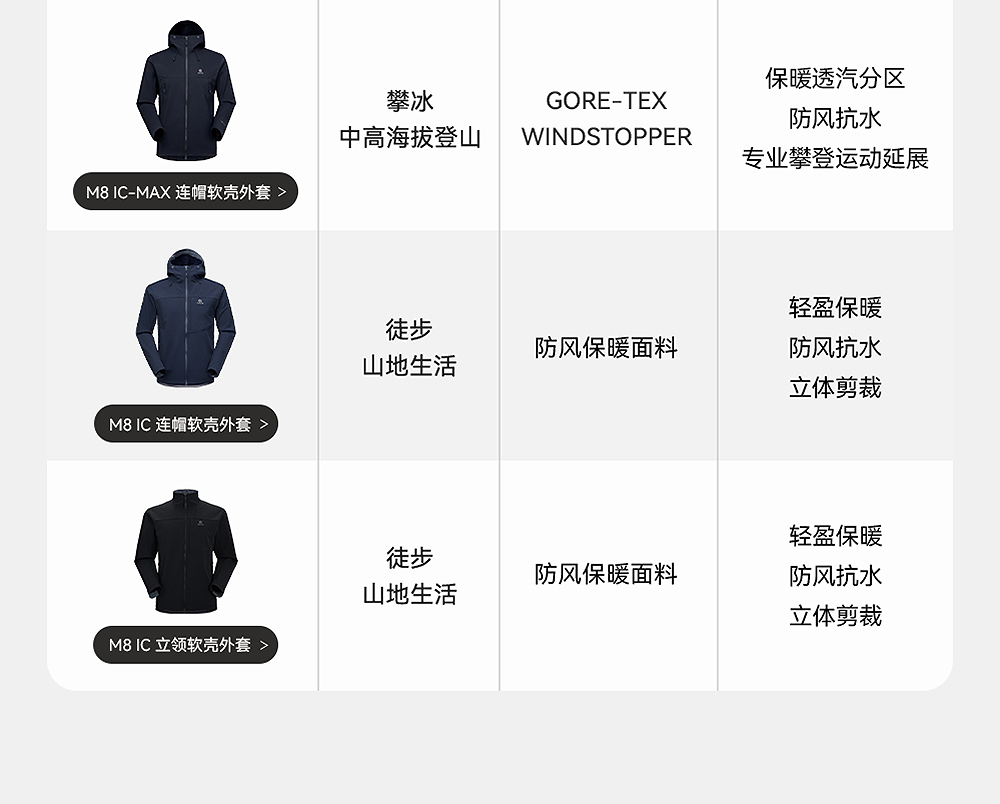Viewport: 1000px width, 804px height.
Task: Click 攀冰 中高海拔登山 usage cell
Action: [409, 119]
